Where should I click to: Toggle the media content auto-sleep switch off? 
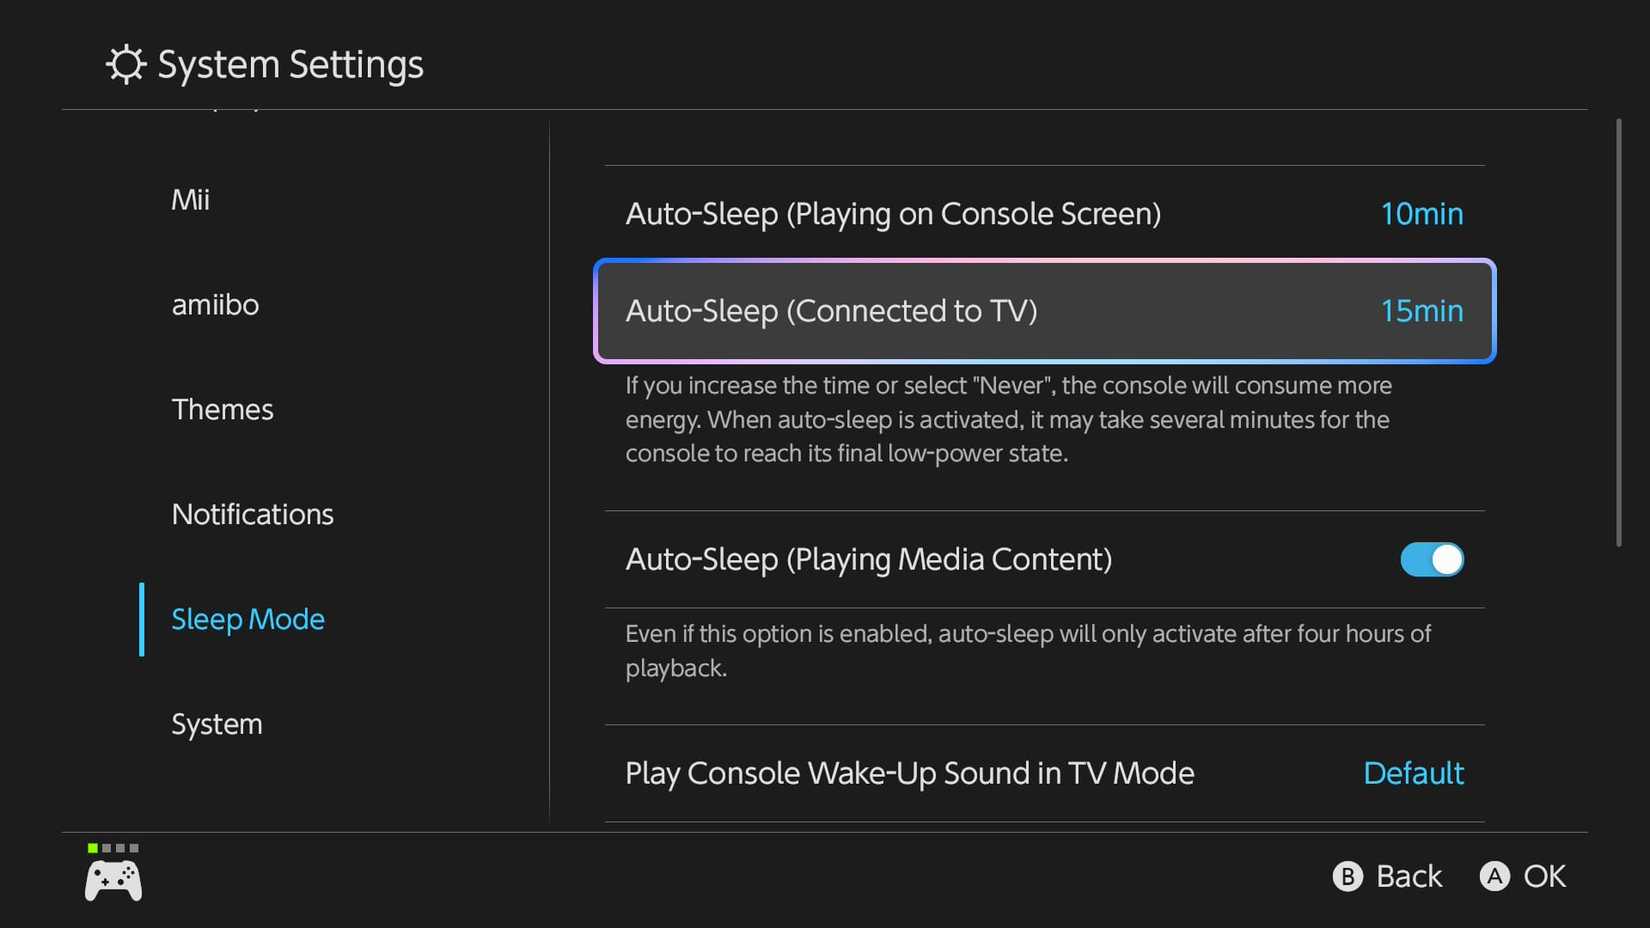[x=1432, y=559]
